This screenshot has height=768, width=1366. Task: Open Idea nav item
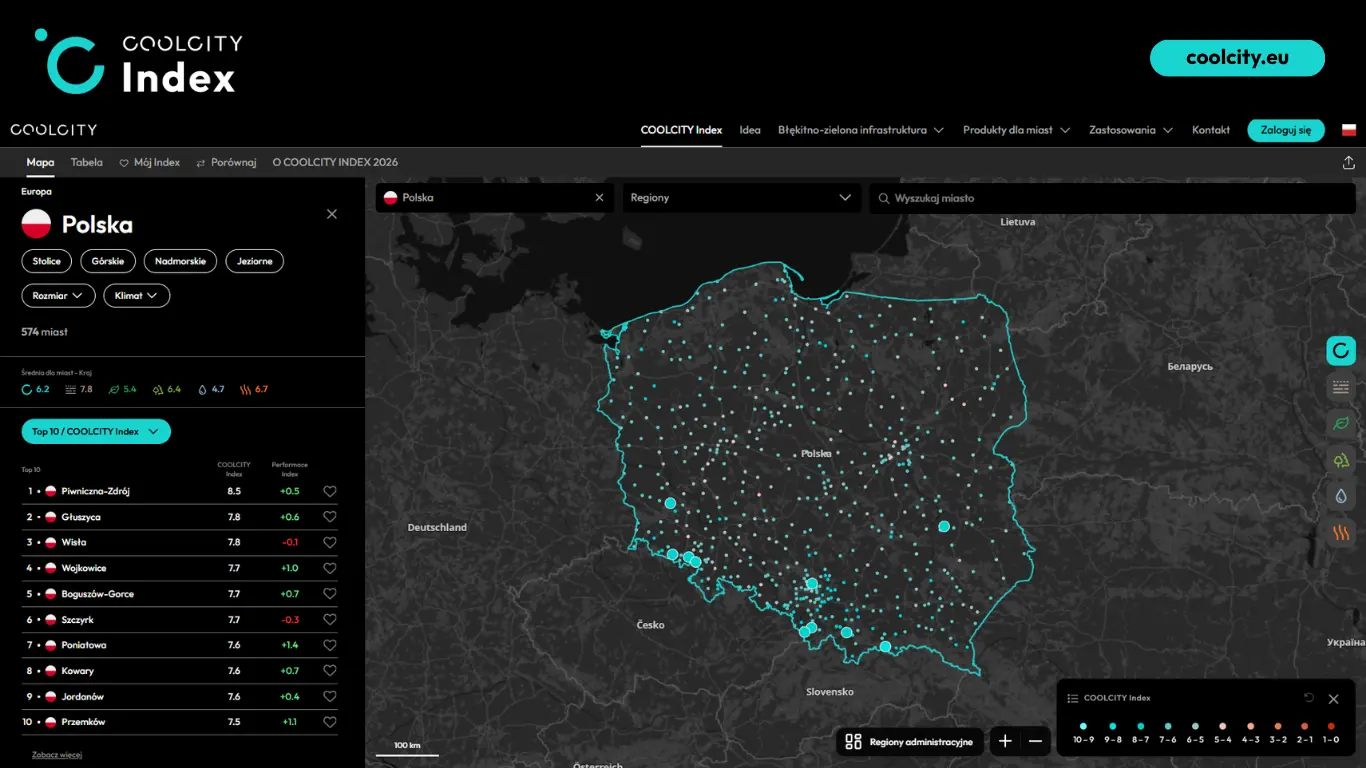tap(750, 130)
